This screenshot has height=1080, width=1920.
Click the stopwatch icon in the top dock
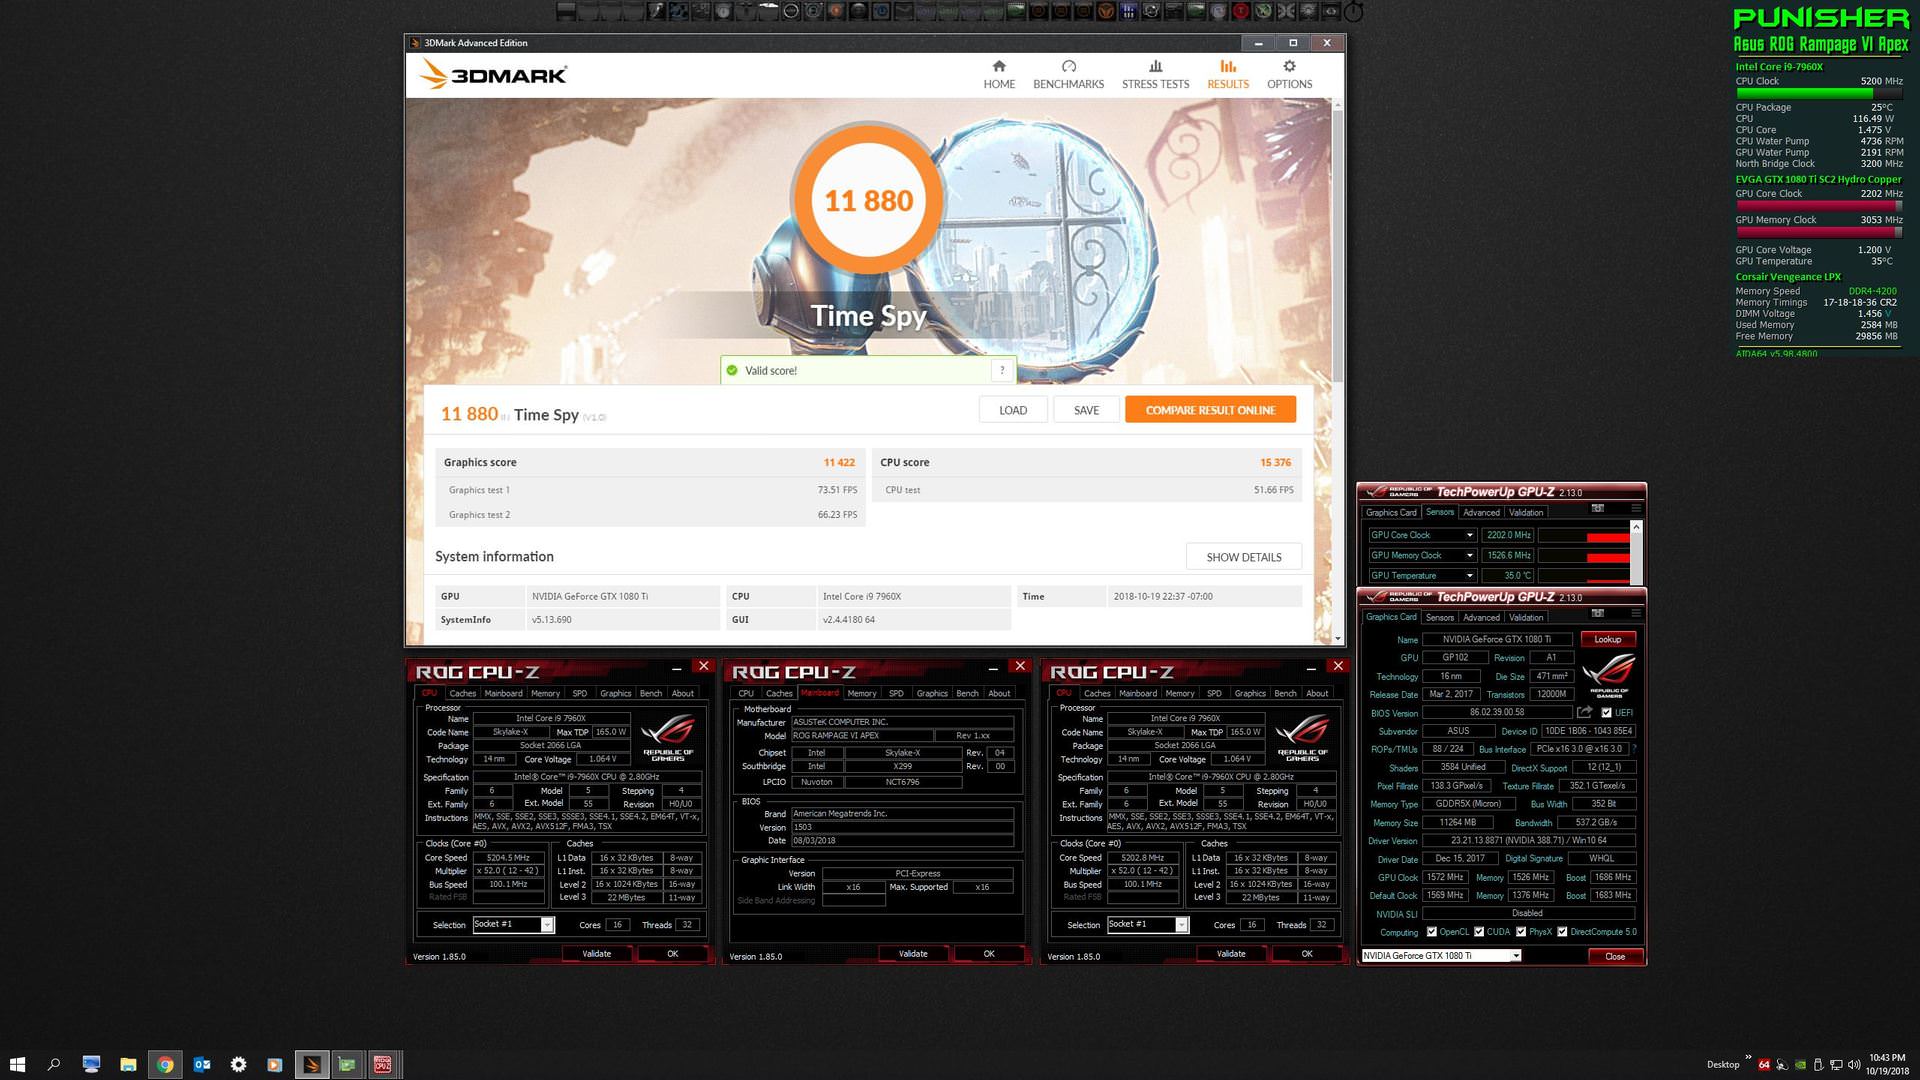tap(1353, 12)
